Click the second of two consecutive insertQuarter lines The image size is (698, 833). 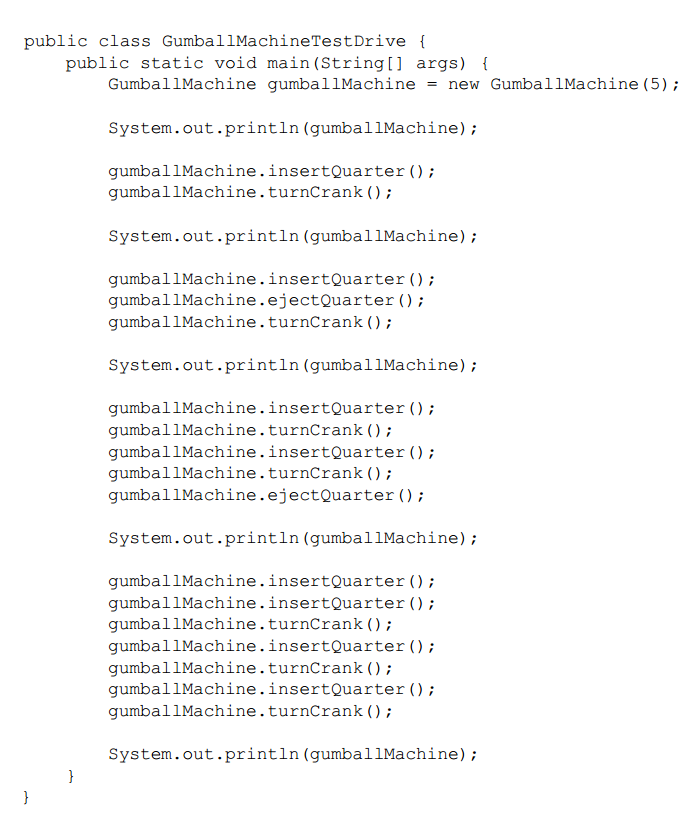pos(272,603)
